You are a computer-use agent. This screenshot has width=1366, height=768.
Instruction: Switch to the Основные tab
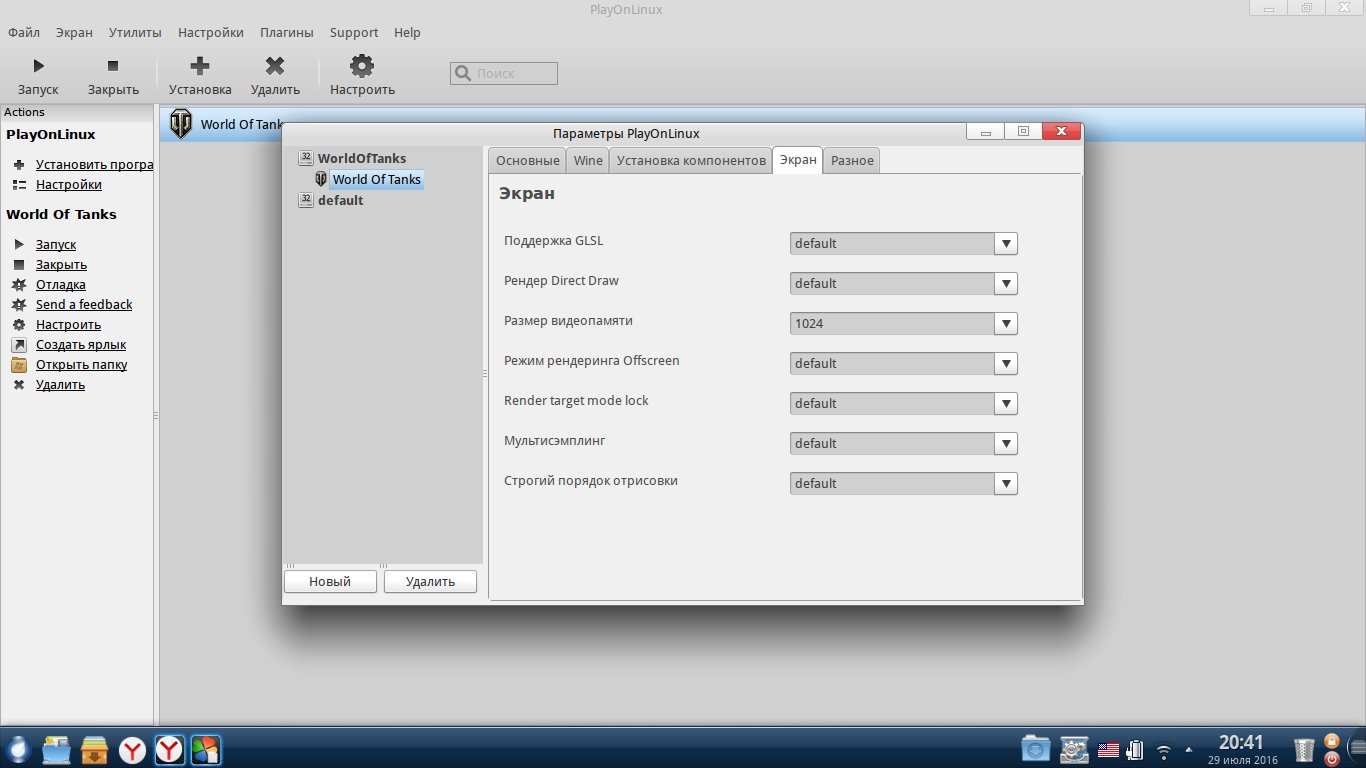tap(527, 161)
